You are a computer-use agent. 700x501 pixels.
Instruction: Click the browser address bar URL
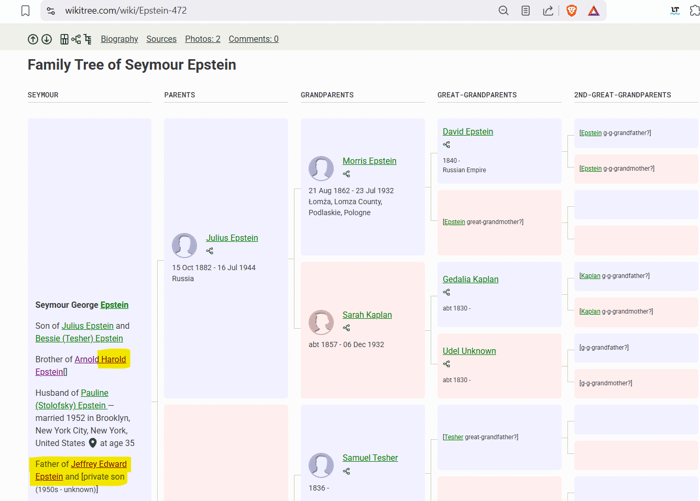point(126,11)
